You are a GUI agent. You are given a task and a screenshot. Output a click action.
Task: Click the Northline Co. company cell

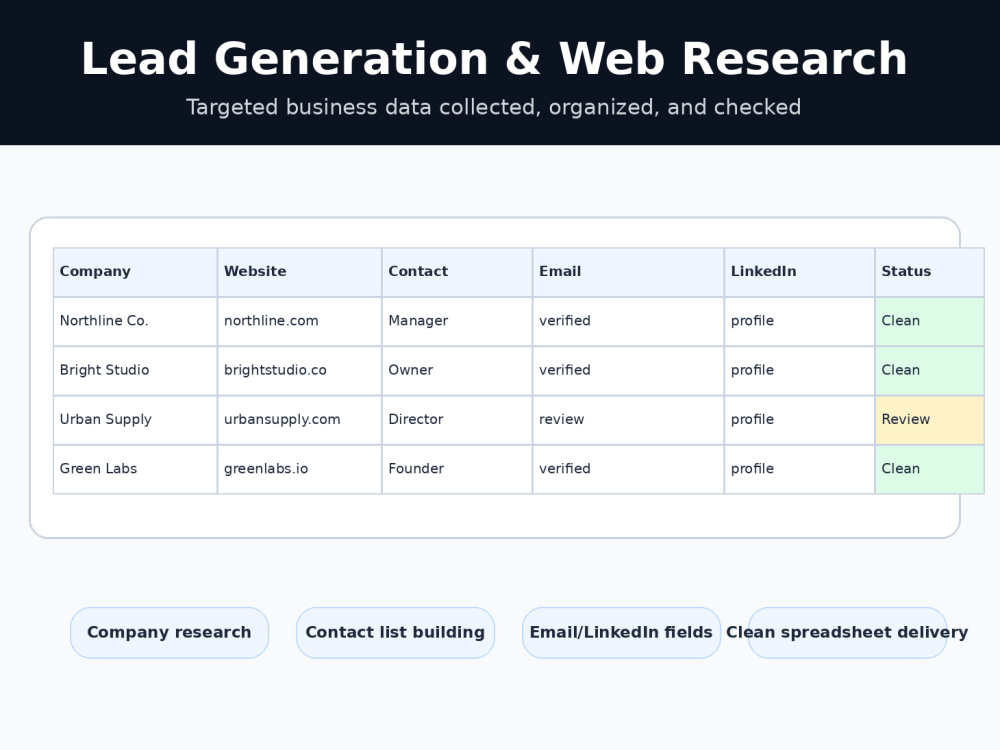pyautogui.click(x=135, y=321)
